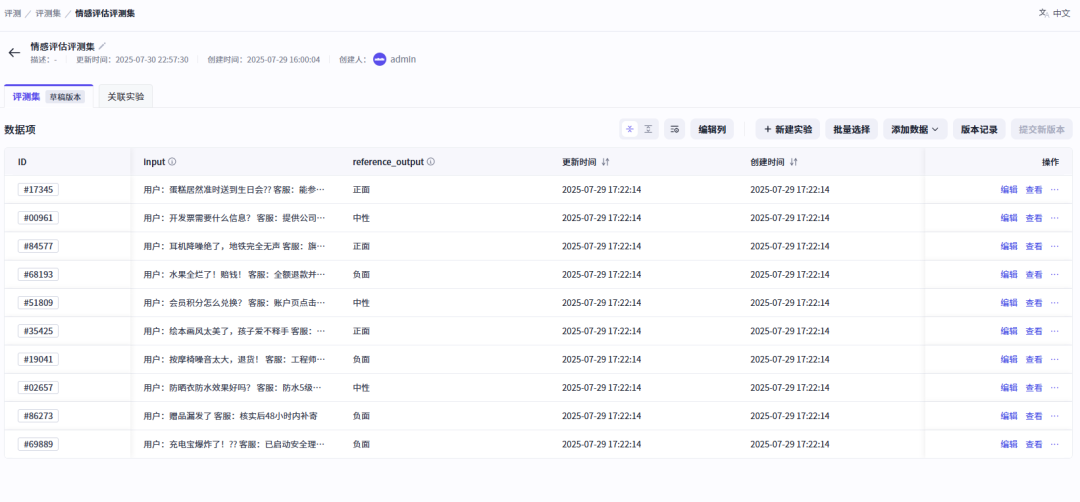Open 版本记录
1080x502 pixels.
pos(979,129)
